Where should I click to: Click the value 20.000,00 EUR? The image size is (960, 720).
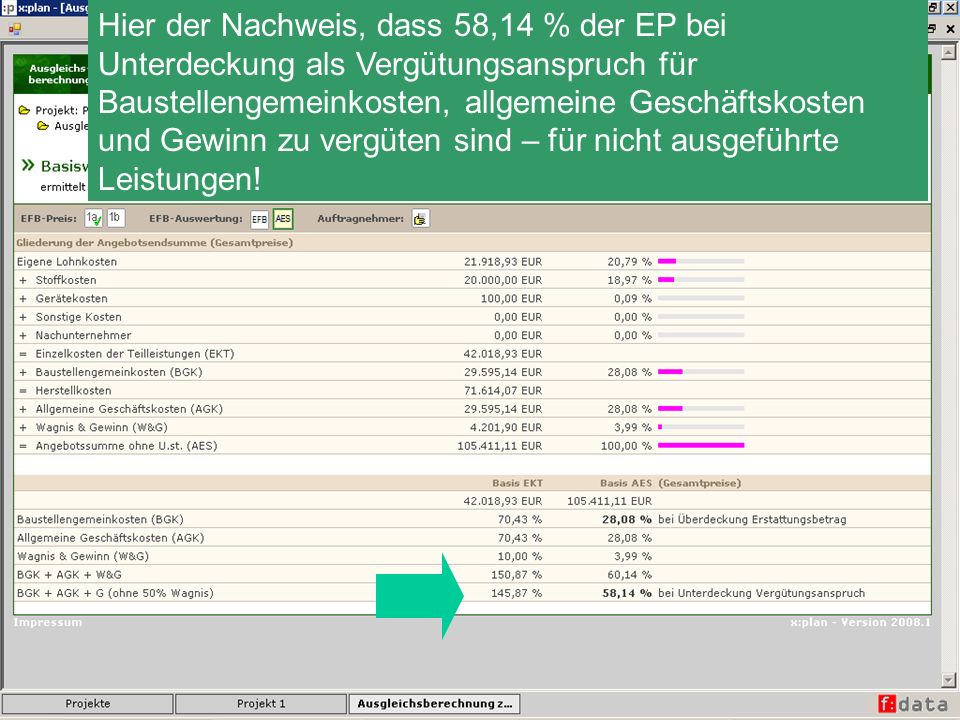pos(503,280)
